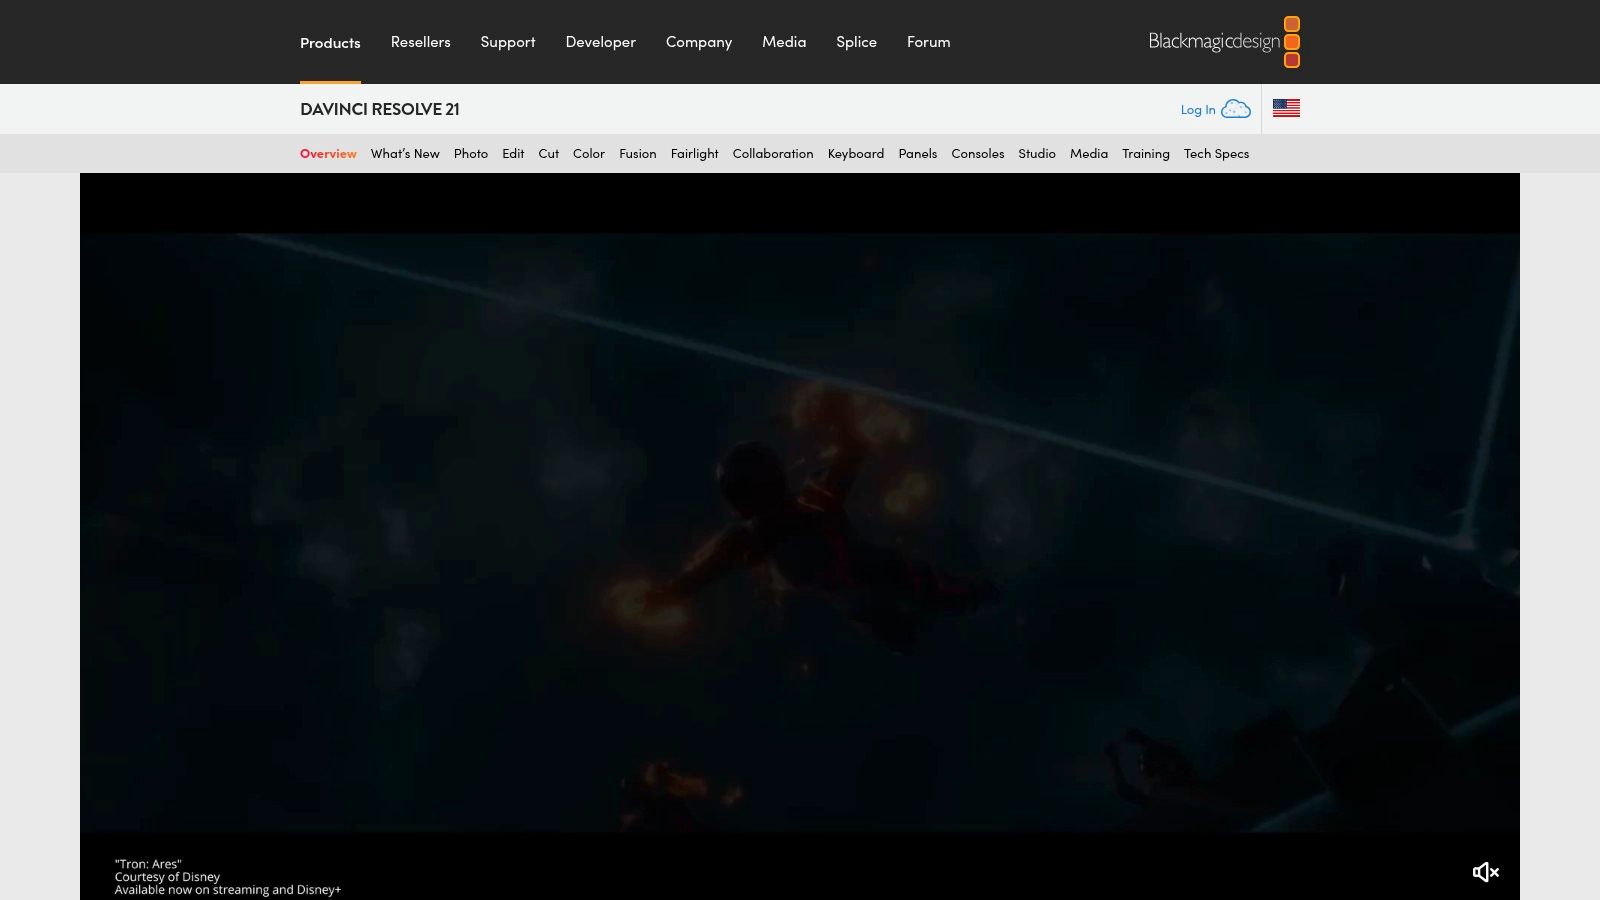Open the Forum menu item
Screen dimensions: 1600x900
928,42
